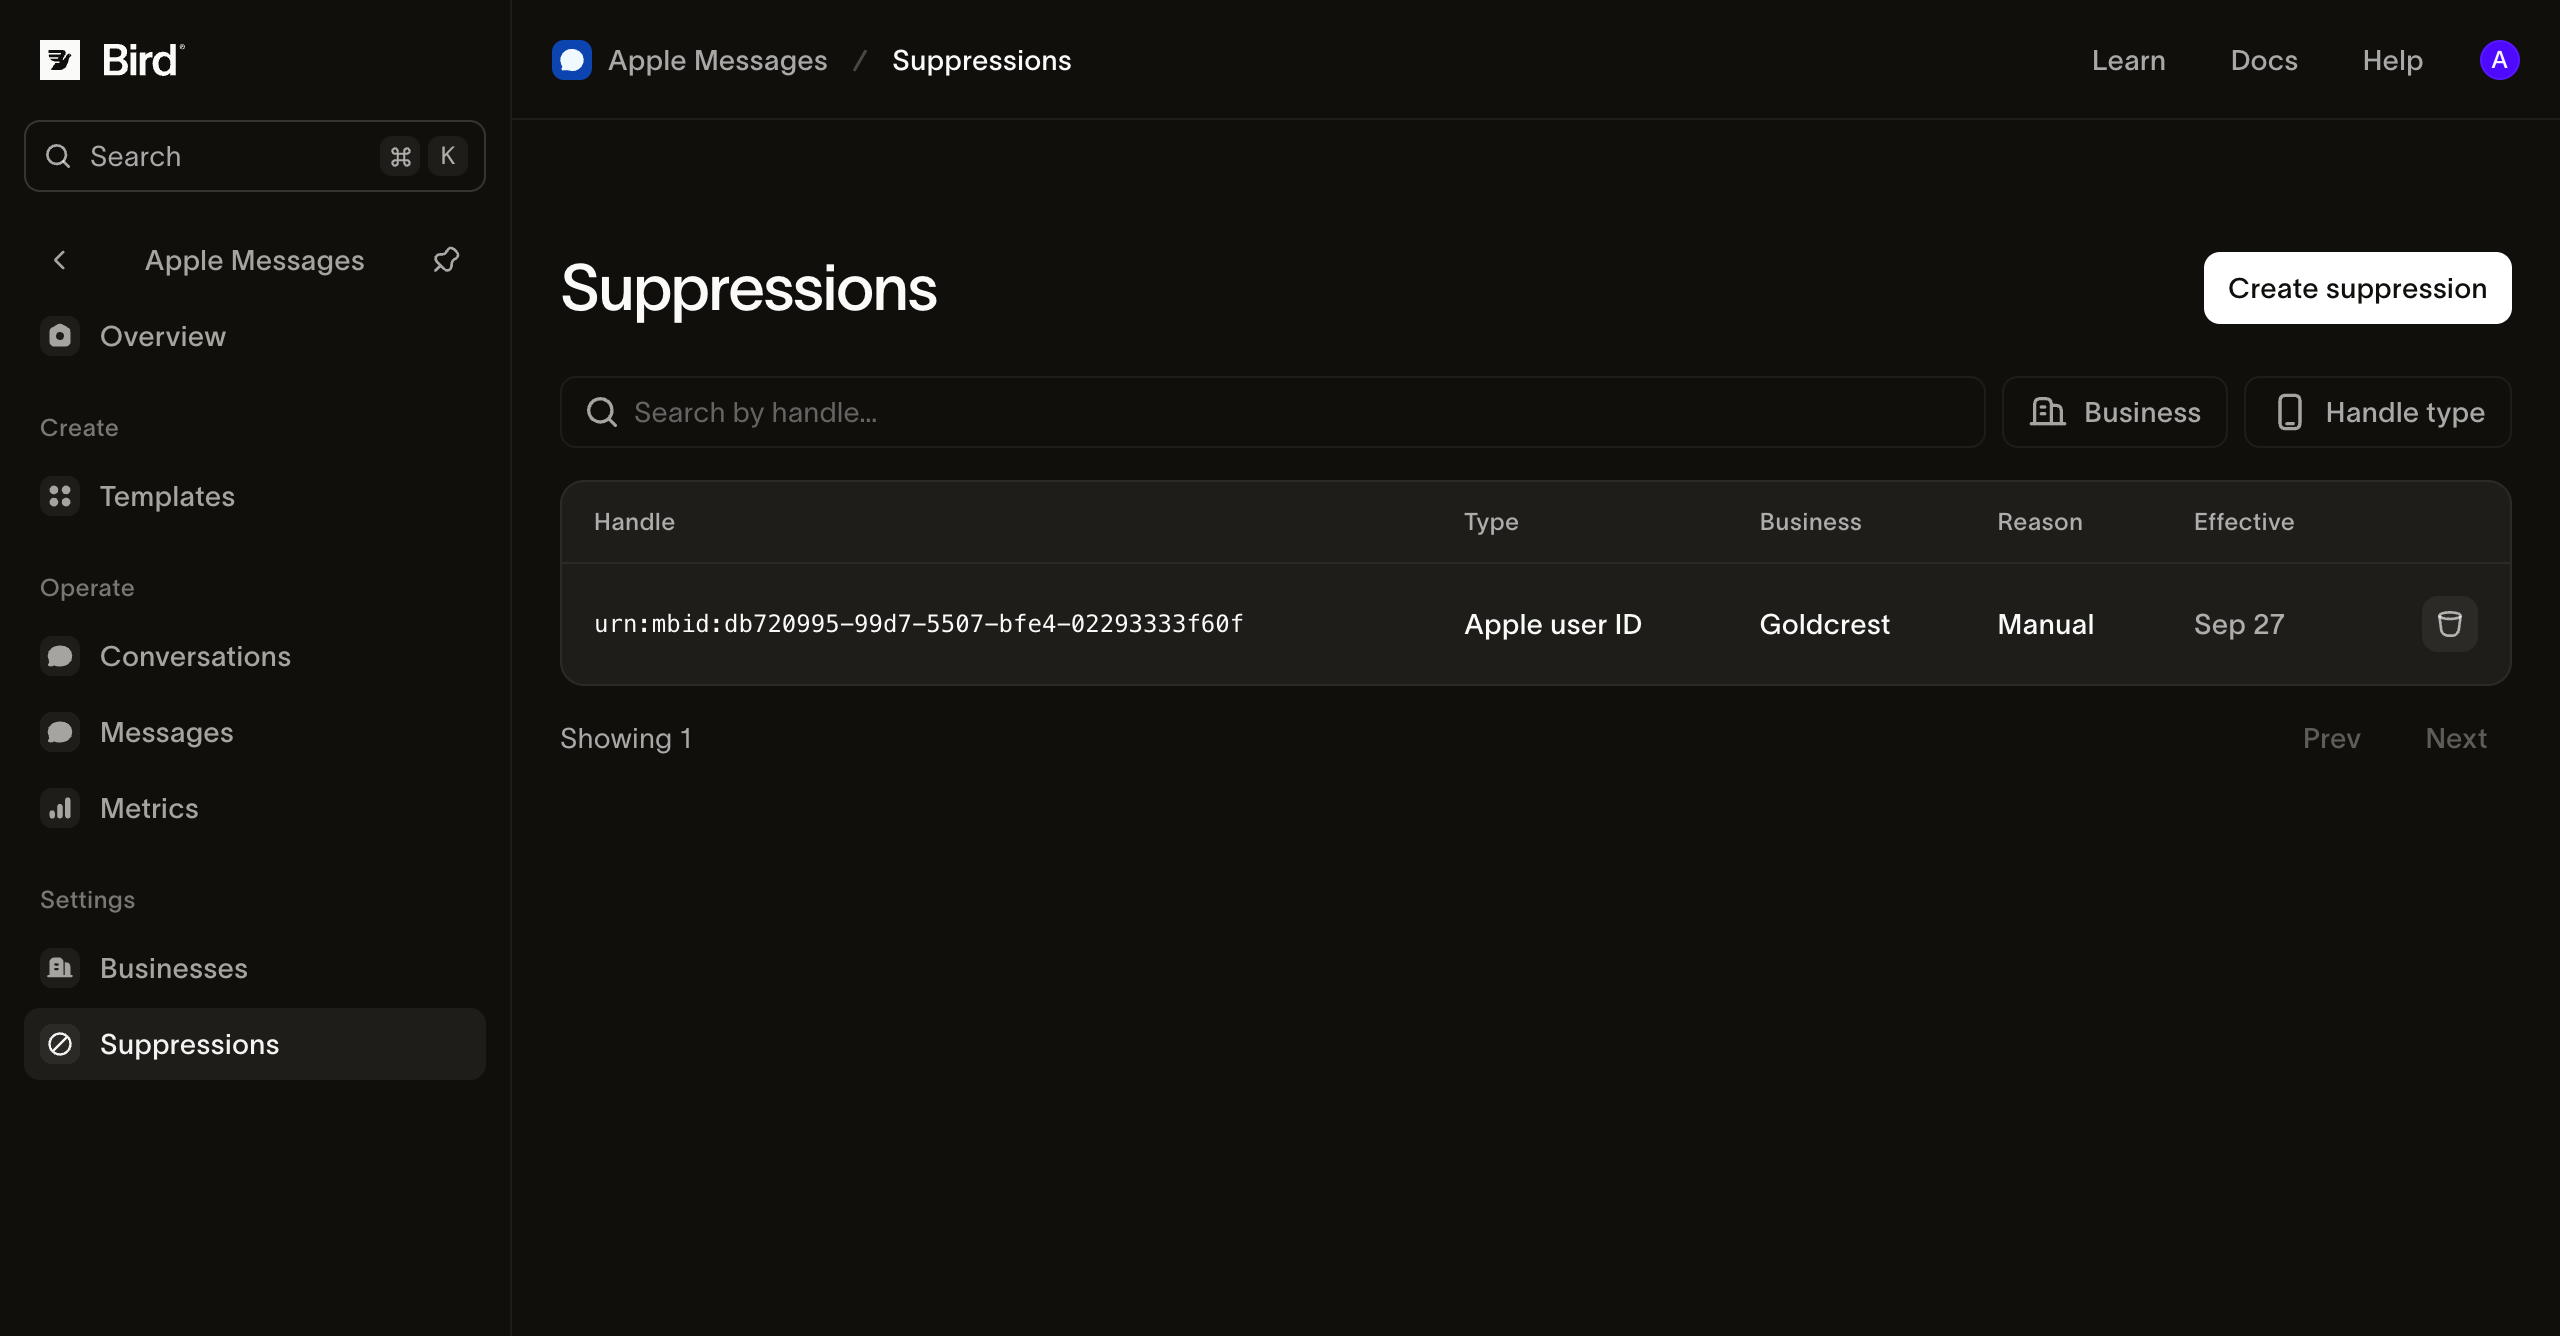Viewport: 2560px width, 1336px height.
Task: Open the Handle type filter dropdown
Action: click(2377, 412)
